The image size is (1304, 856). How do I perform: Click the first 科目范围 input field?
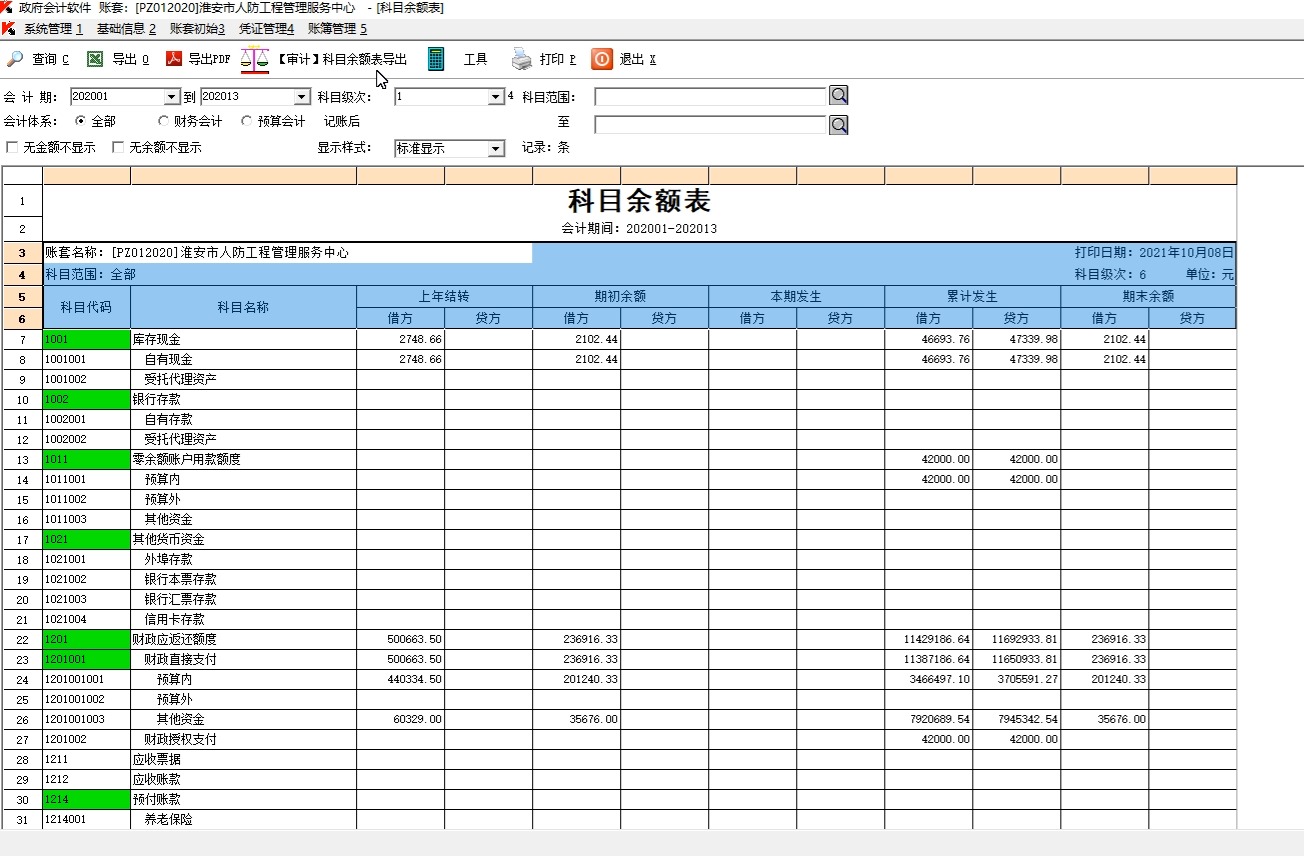[710, 96]
